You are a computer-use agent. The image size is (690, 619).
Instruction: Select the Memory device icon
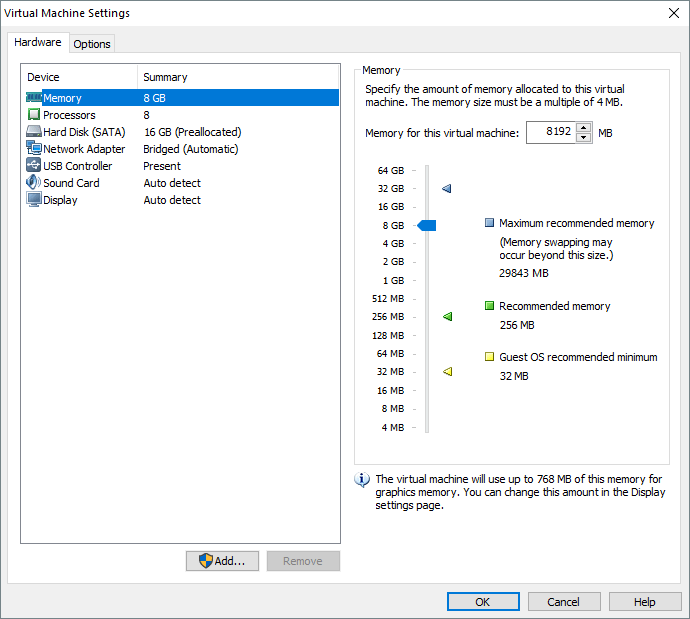[x=34, y=98]
